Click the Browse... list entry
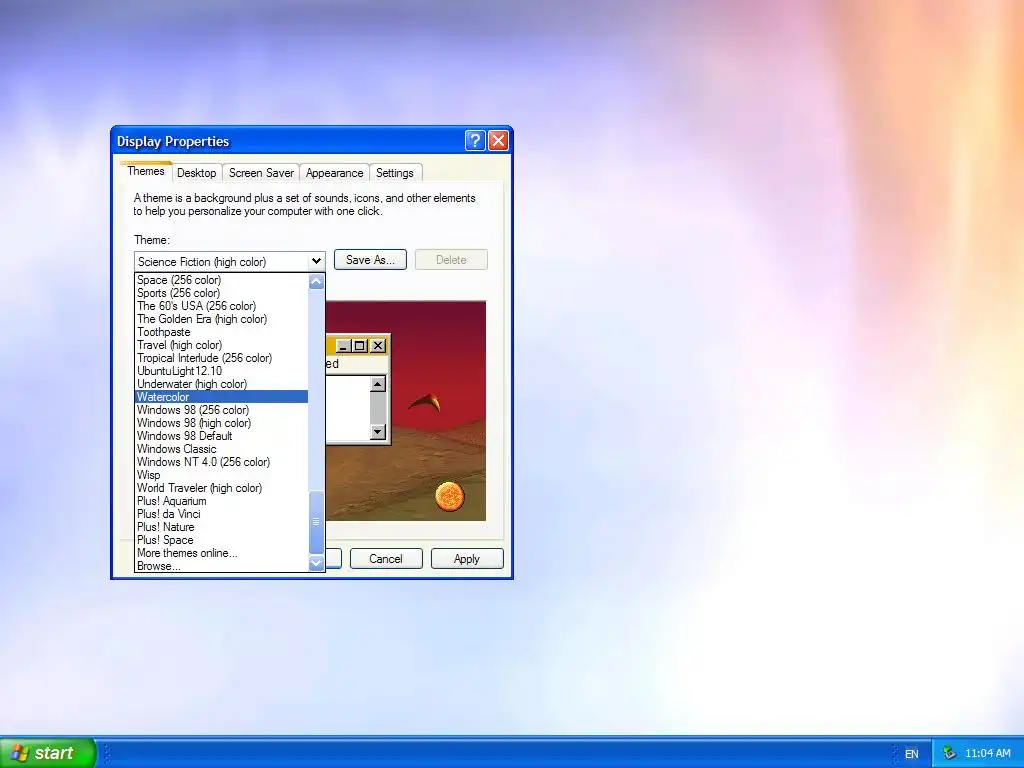Image resolution: width=1024 pixels, height=768 pixels. coord(221,566)
